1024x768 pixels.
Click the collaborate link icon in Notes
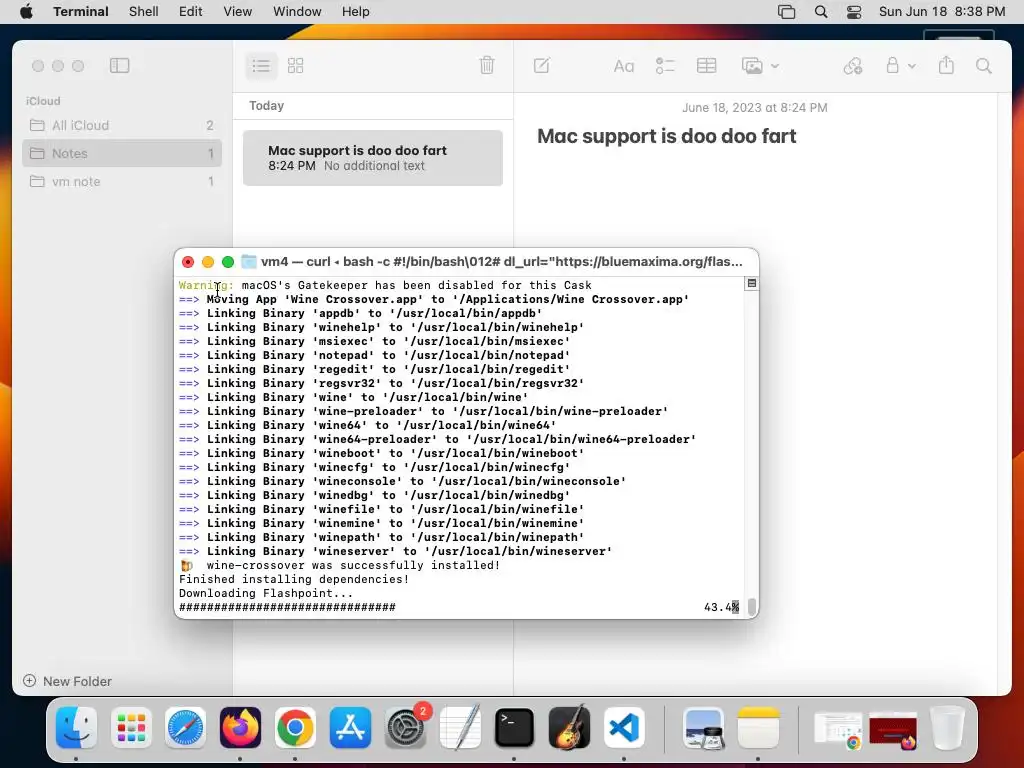click(x=853, y=65)
